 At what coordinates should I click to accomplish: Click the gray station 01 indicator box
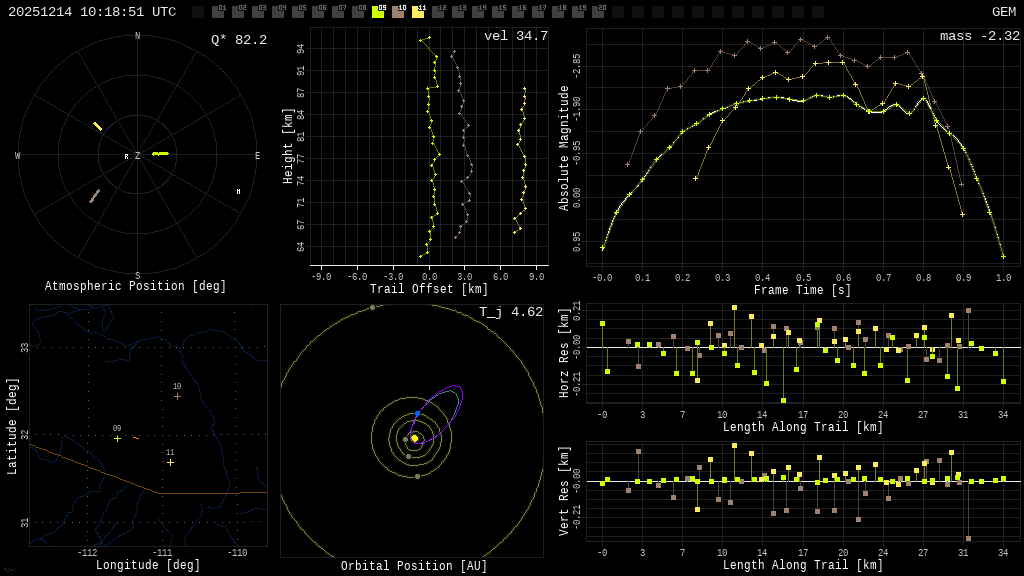point(218,12)
